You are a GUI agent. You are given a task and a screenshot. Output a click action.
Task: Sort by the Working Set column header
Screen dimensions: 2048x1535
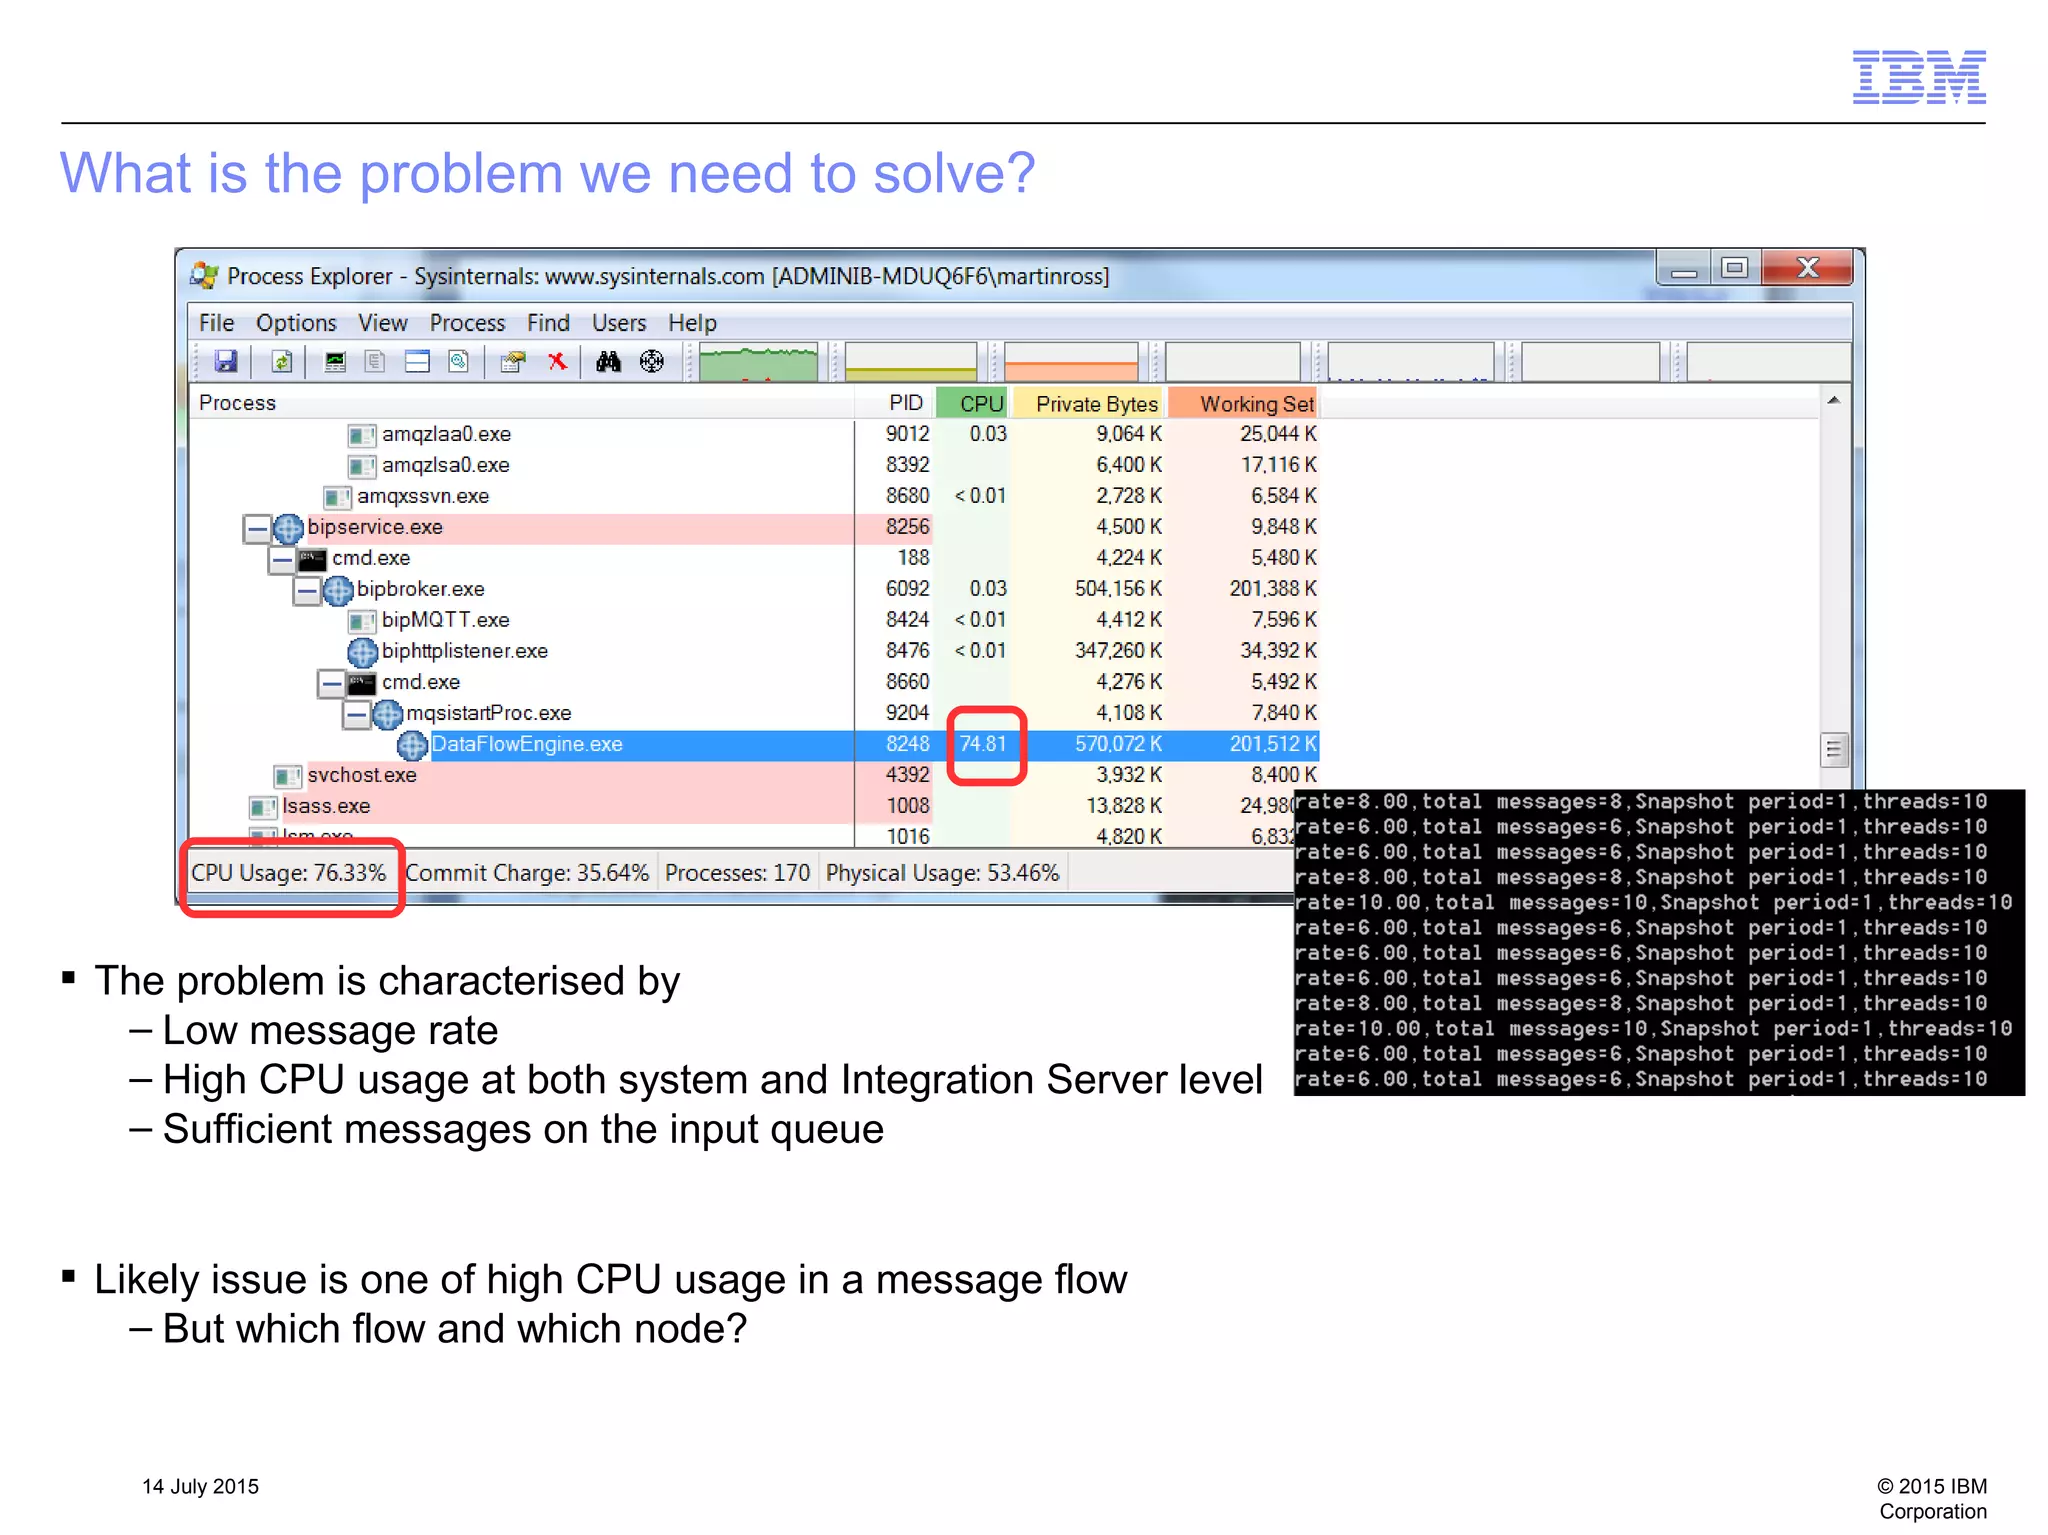pos(1243,403)
